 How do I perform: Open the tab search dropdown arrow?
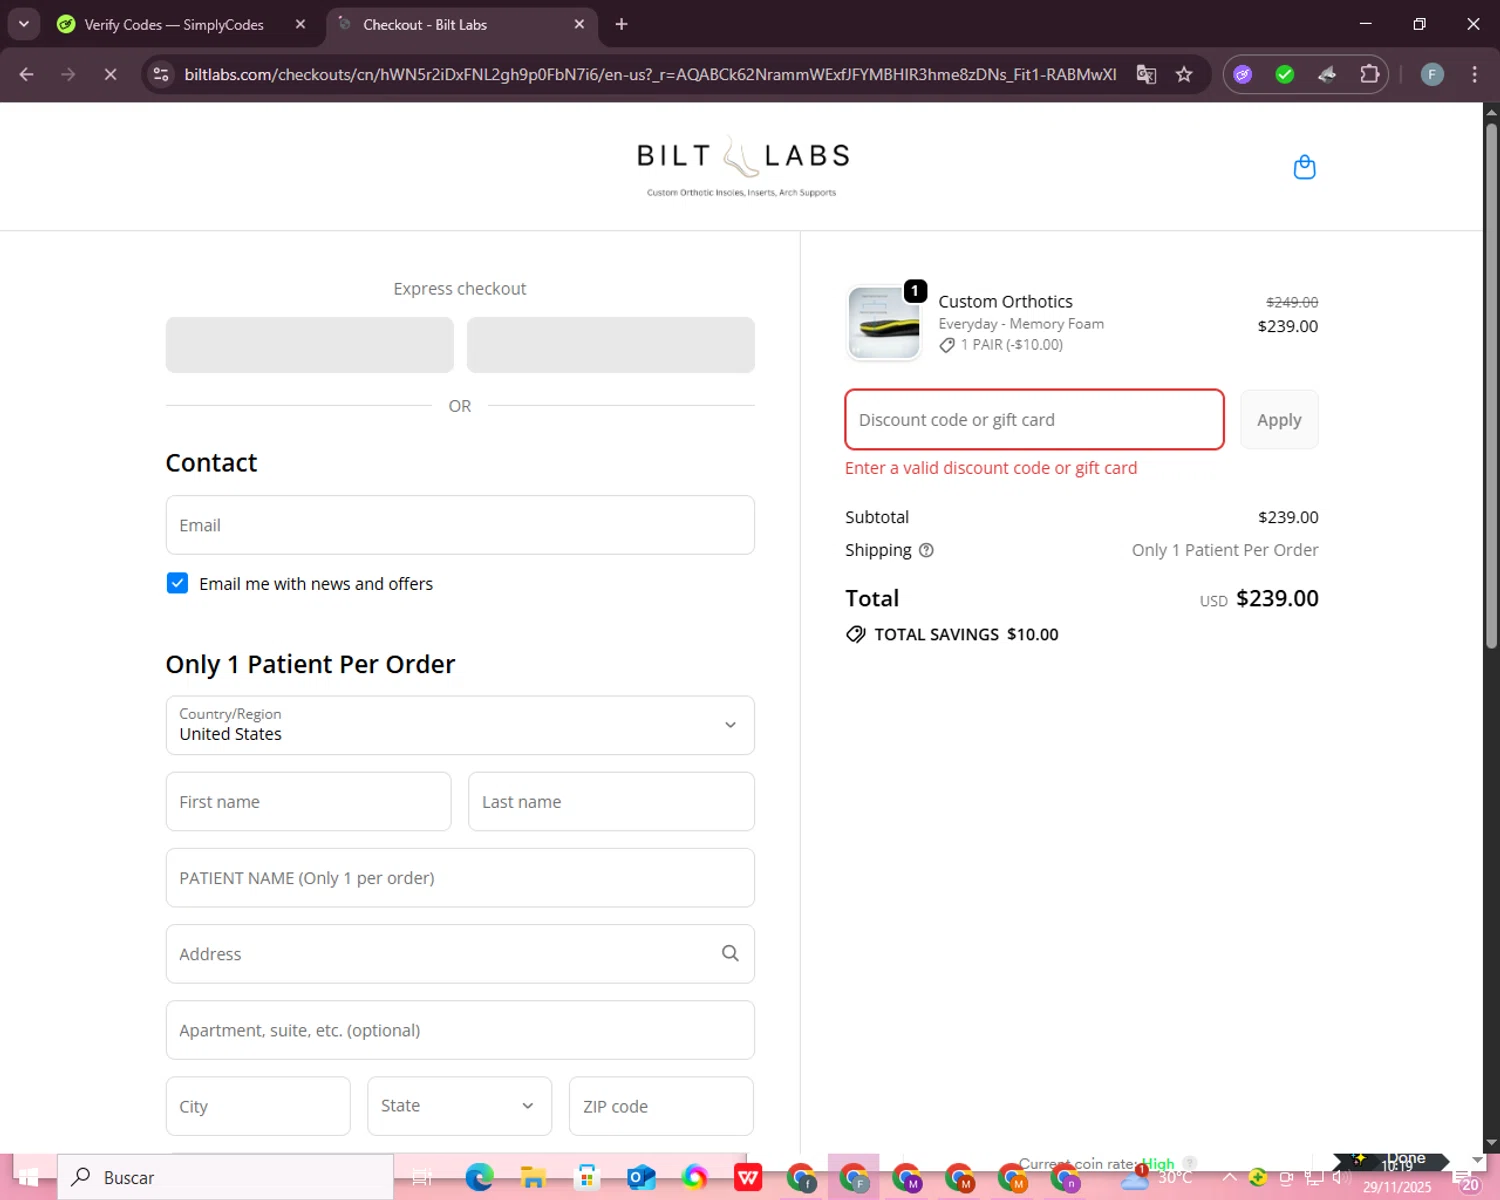[23, 24]
